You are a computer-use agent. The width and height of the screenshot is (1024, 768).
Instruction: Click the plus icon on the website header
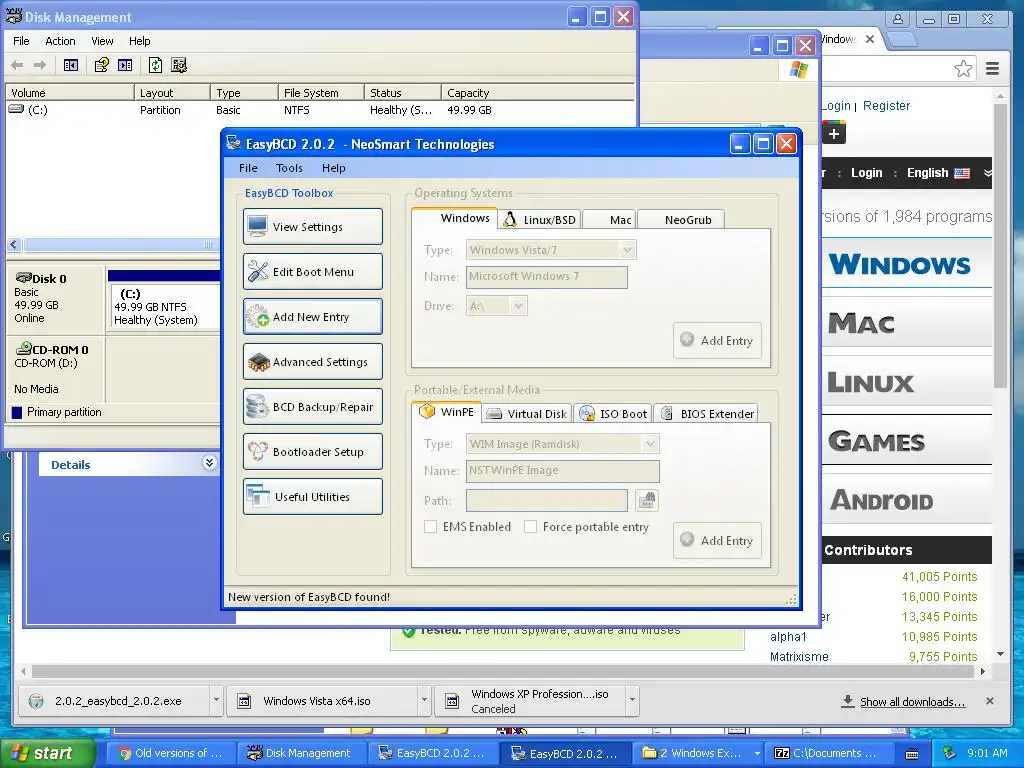(834, 134)
